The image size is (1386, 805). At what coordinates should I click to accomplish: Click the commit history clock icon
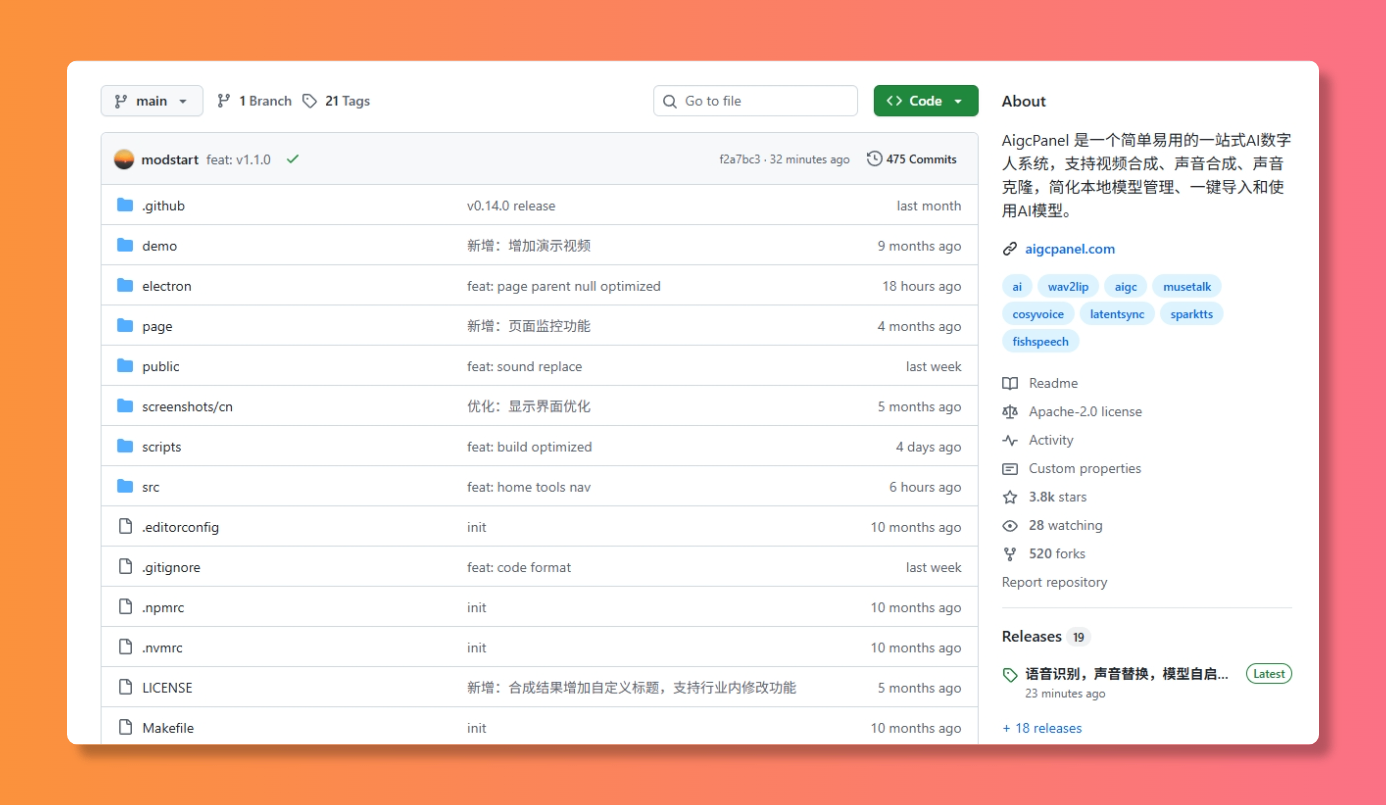[874, 159]
